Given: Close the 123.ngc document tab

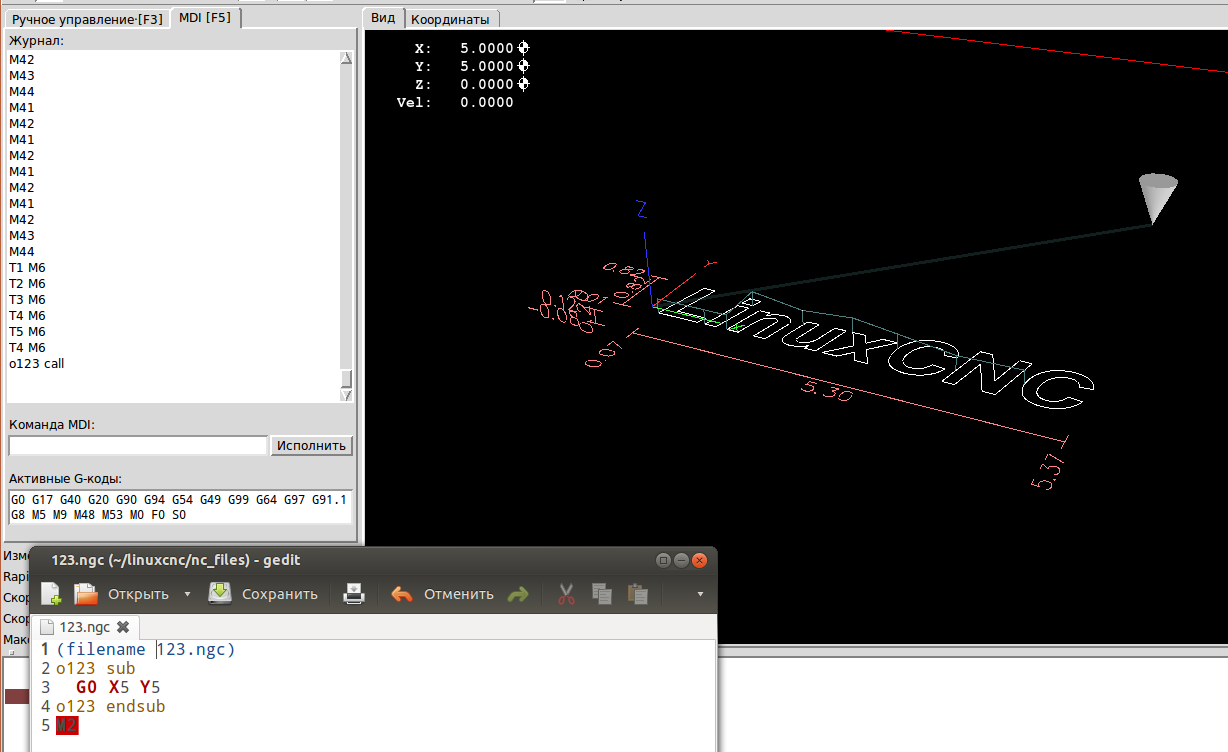Looking at the screenshot, I should click(123, 627).
